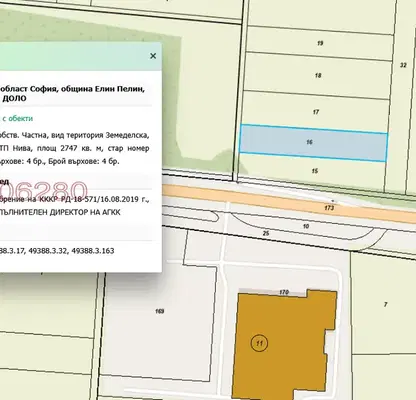Close the parcel info popup
416x400 pixels.
153,56
